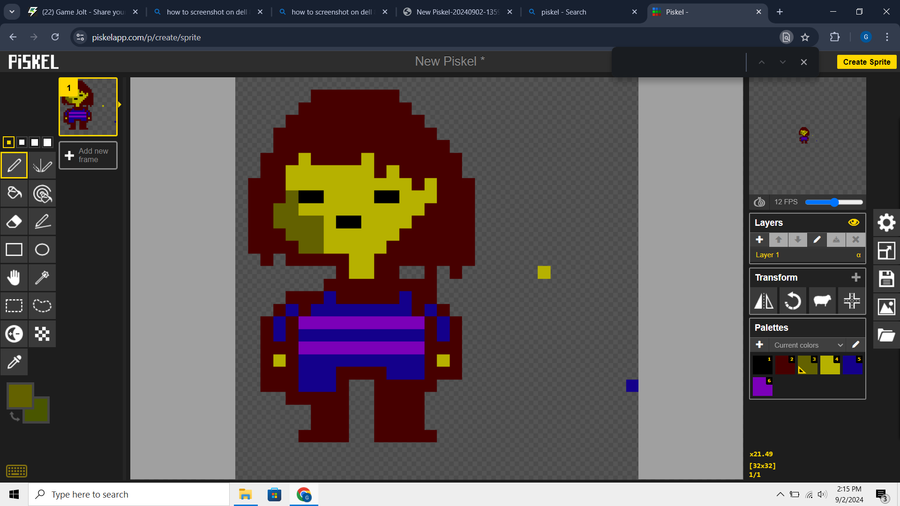This screenshot has height=506, width=900.
Task: Open Settings gear on right sidebar
Action: click(x=886, y=223)
